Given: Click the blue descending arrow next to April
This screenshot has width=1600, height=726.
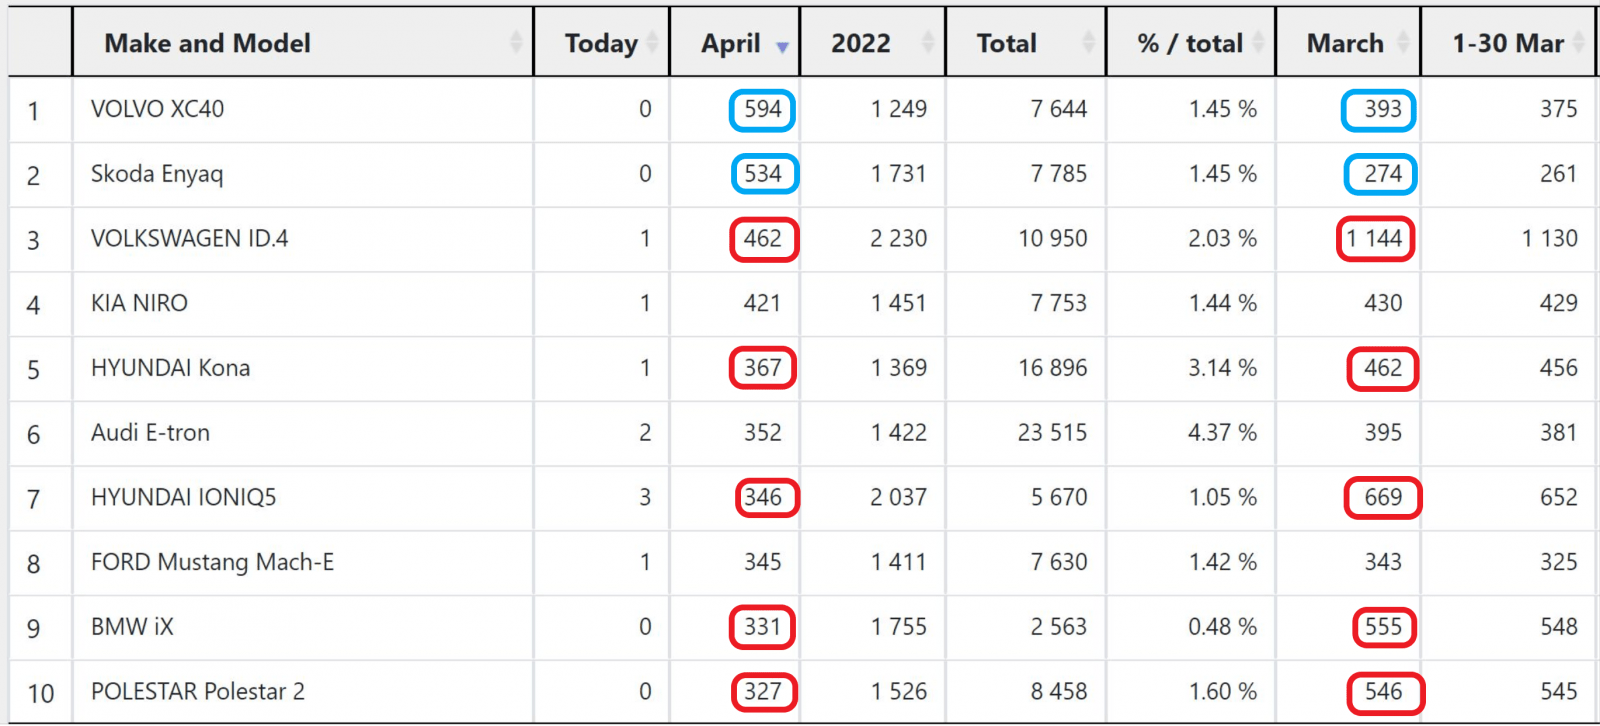Looking at the screenshot, I should 782,46.
